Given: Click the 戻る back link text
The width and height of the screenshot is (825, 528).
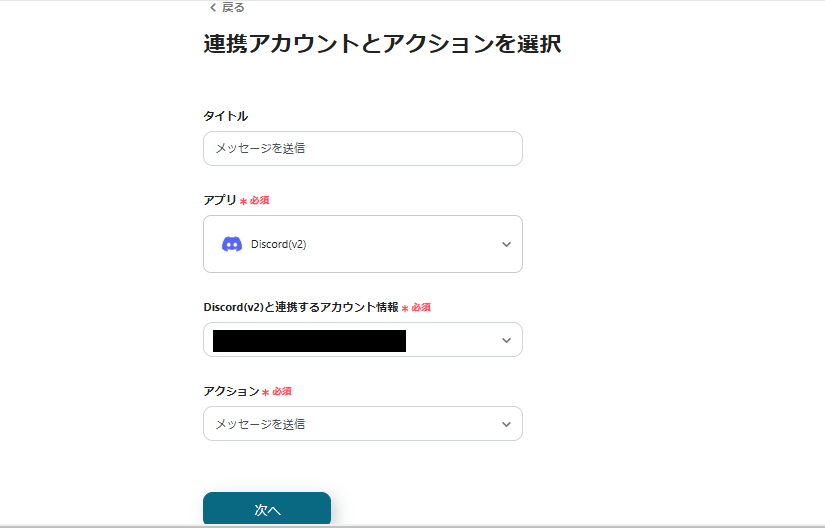Looking at the screenshot, I should coord(233,7).
